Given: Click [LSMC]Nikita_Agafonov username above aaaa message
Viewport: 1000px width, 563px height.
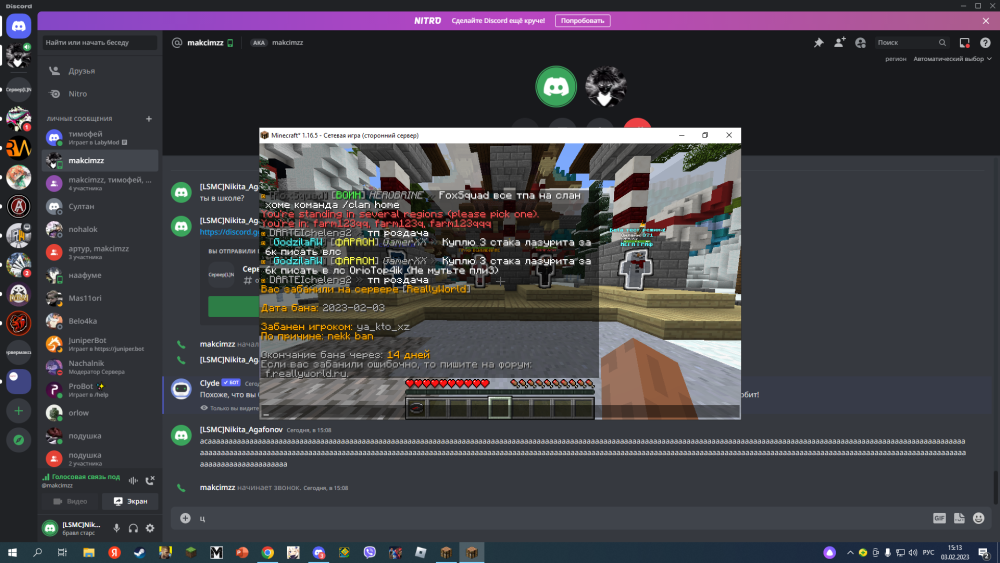Looking at the screenshot, I should tap(241, 430).
